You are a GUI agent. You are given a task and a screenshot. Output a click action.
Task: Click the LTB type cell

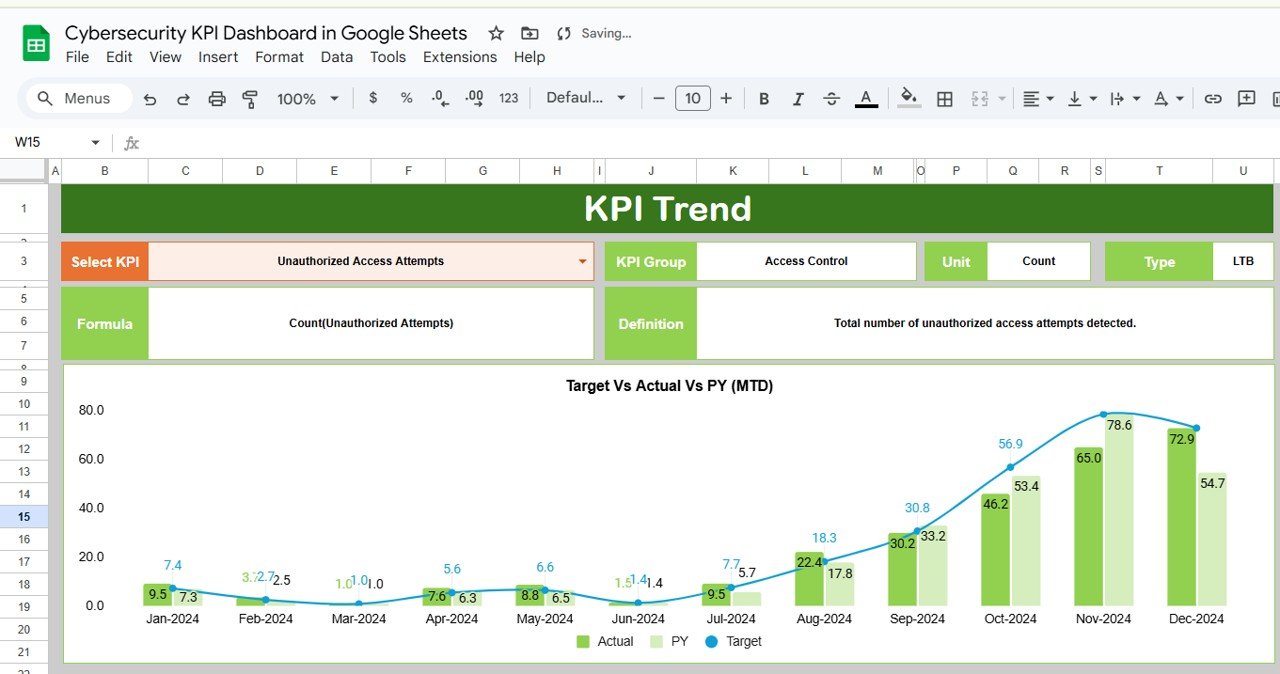pos(1243,261)
